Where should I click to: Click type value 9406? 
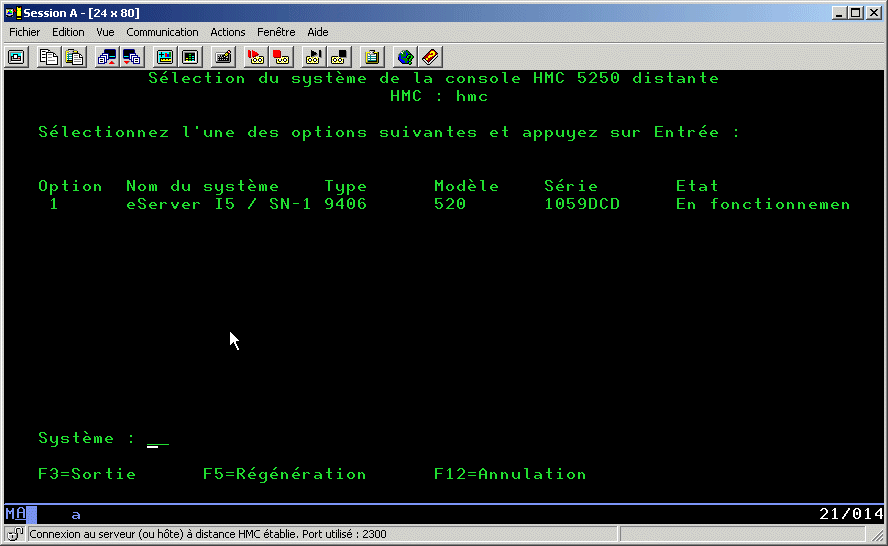click(x=345, y=204)
